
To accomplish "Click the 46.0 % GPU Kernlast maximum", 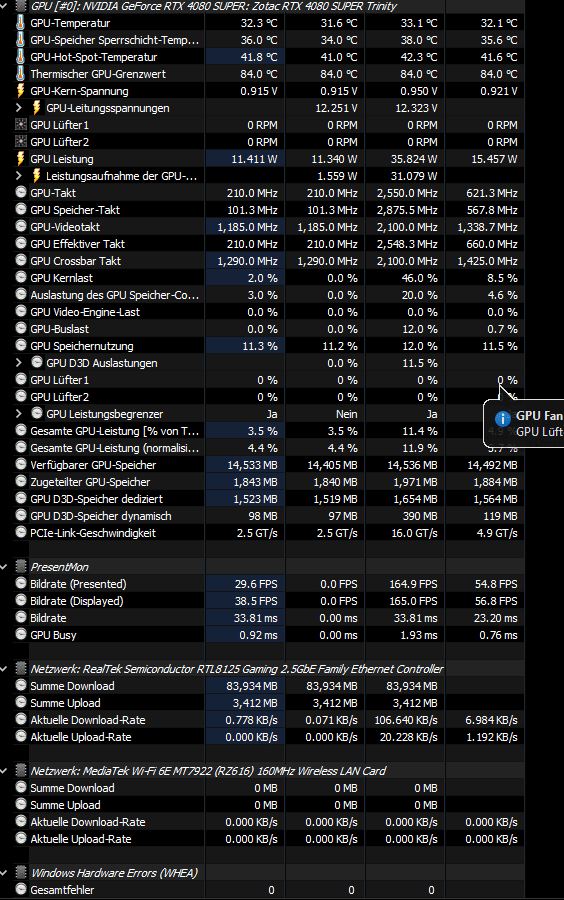I will pyautogui.click(x=419, y=278).
